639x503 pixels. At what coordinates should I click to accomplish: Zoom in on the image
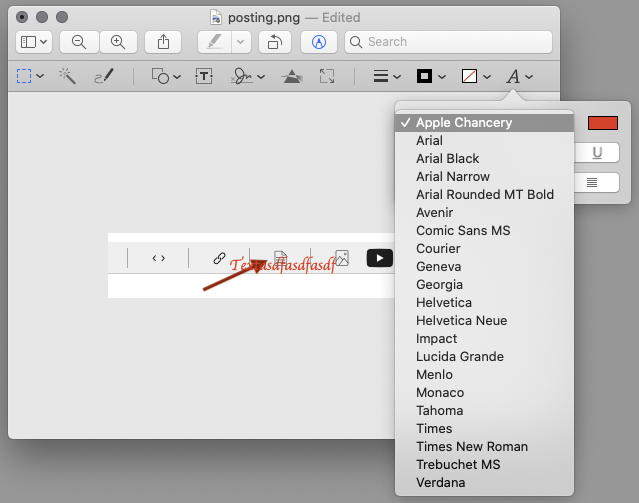coord(118,42)
